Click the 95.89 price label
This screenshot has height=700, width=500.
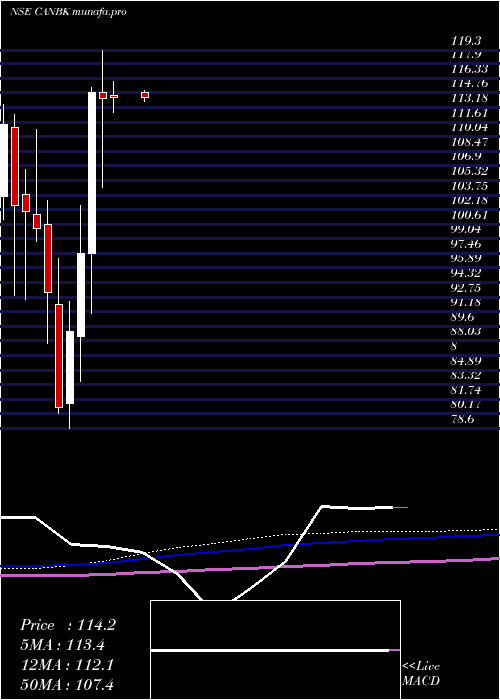tap(467, 259)
